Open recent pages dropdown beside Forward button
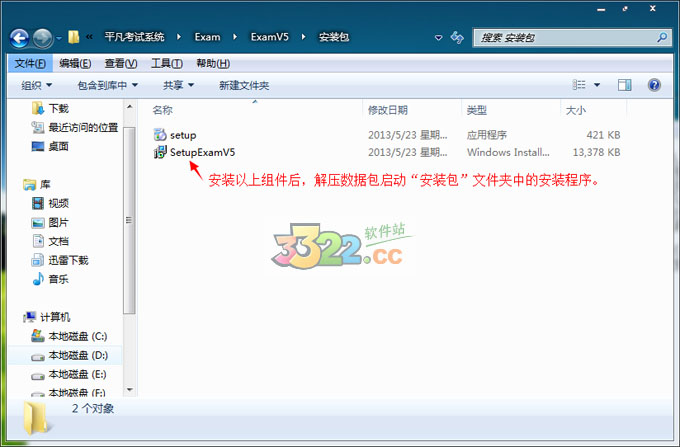680x447 pixels. click(59, 38)
